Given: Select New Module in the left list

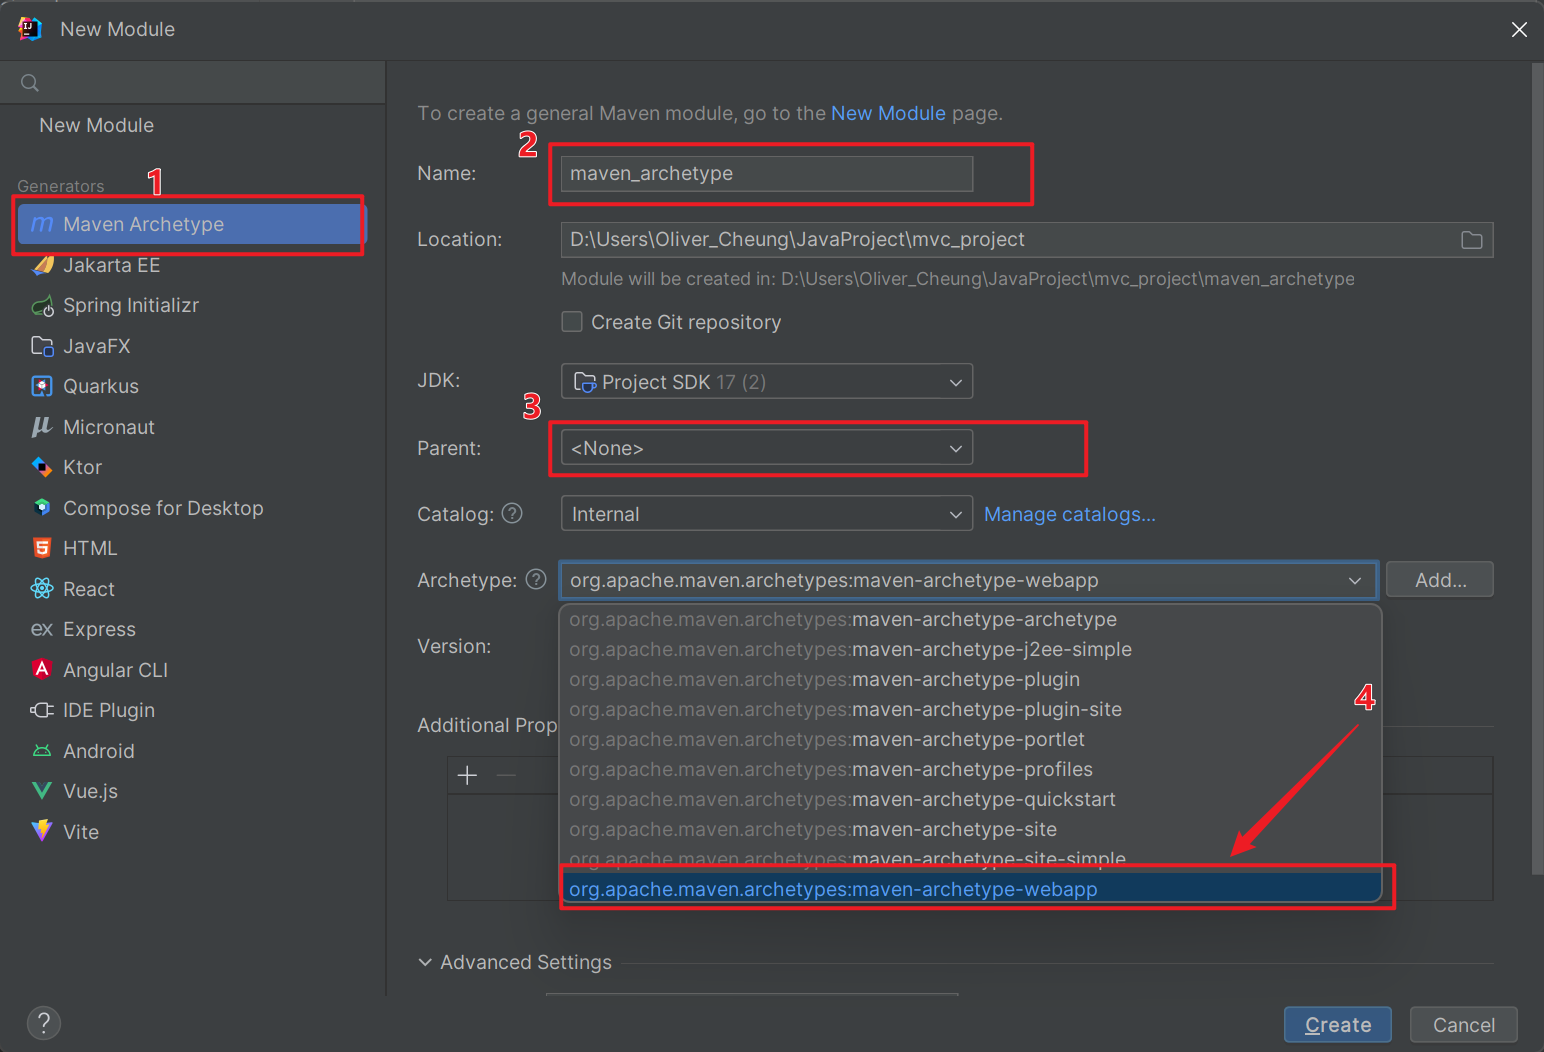Looking at the screenshot, I should 97,125.
